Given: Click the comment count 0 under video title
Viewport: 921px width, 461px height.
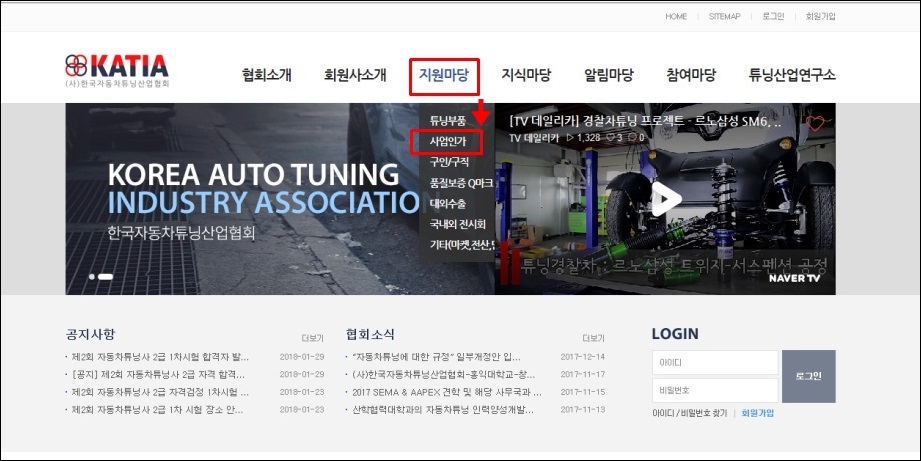Looking at the screenshot, I should pyautogui.click(x=636, y=137).
